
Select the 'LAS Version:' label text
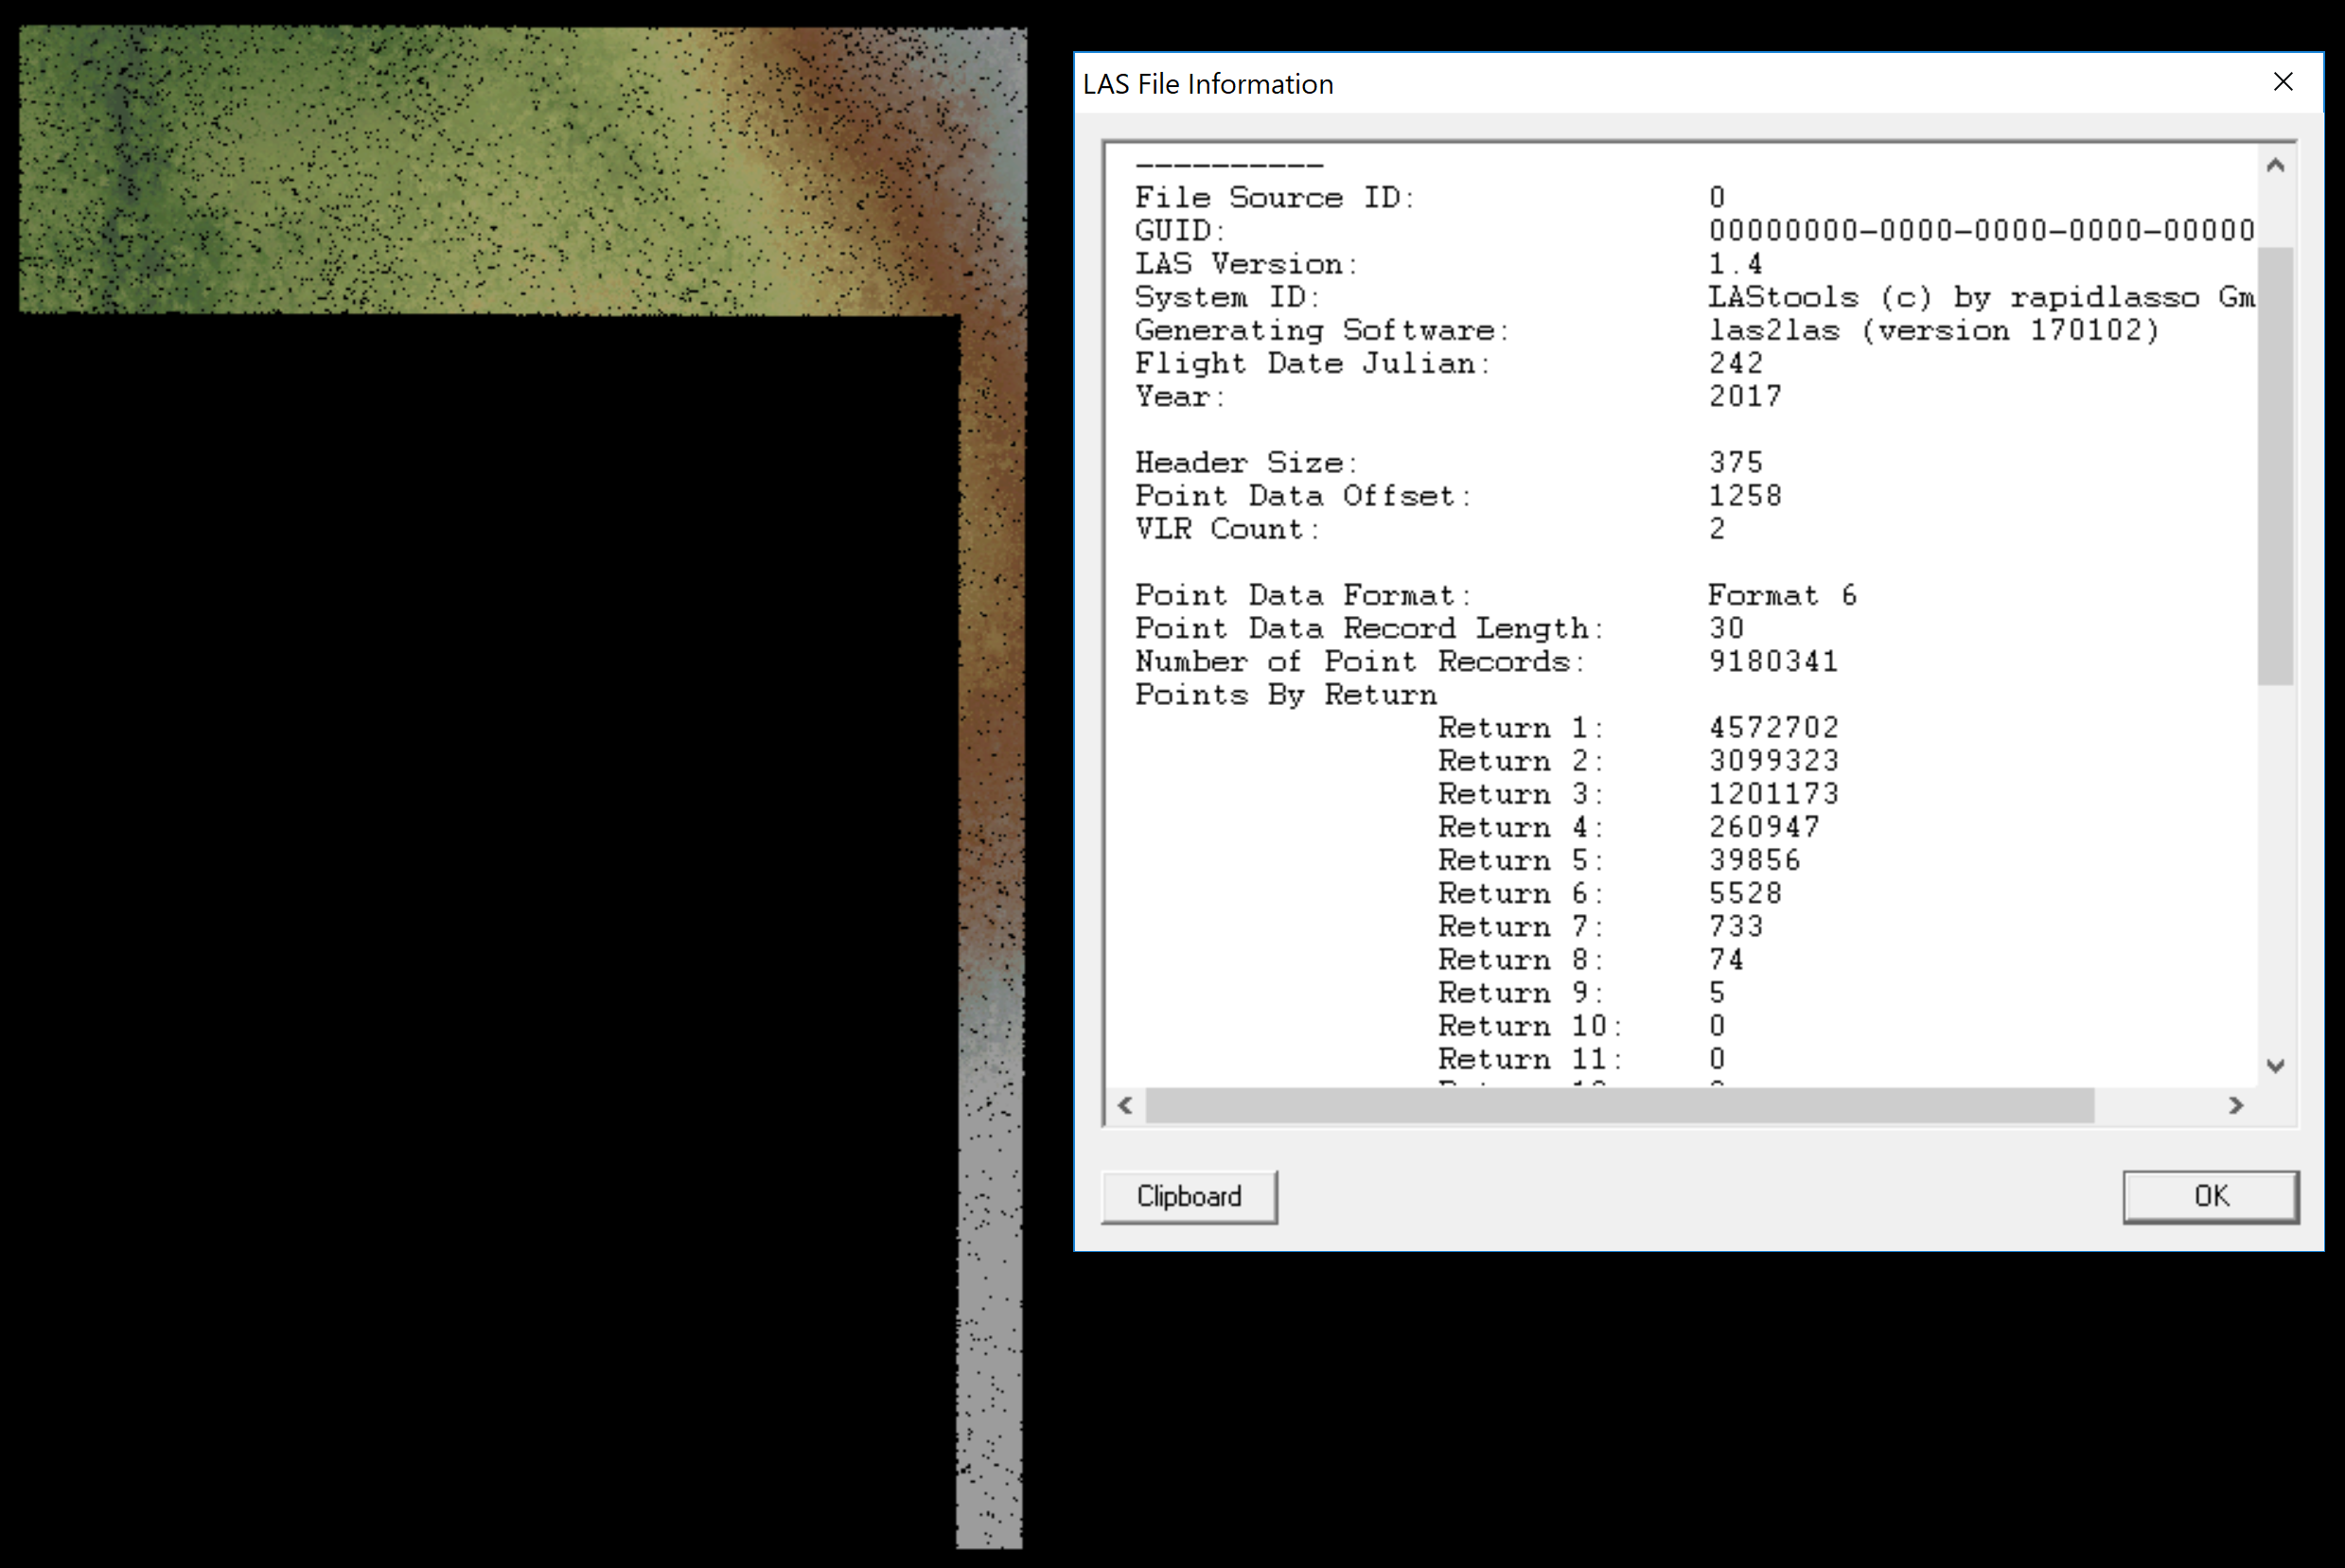1246,264
